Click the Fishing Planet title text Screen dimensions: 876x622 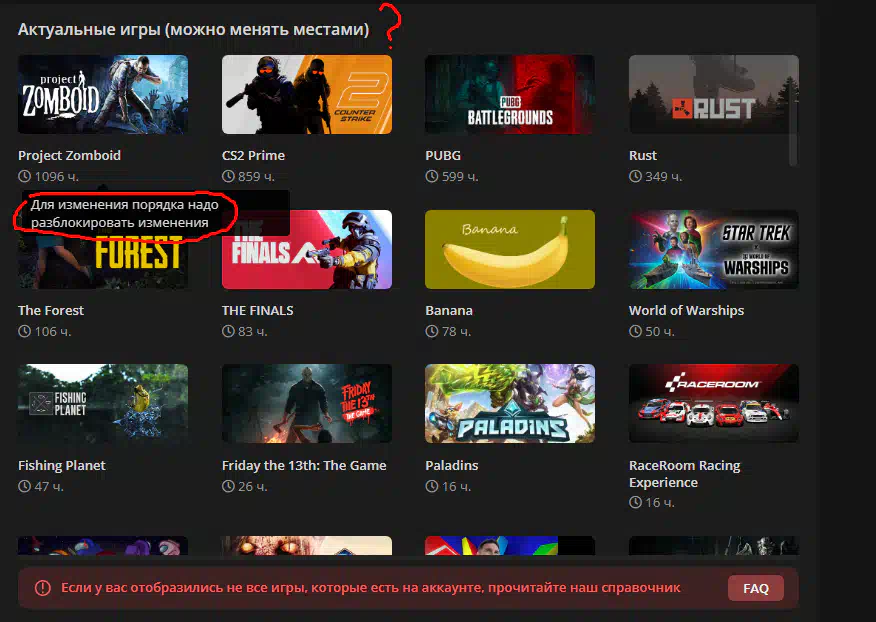[x=61, y=466]
